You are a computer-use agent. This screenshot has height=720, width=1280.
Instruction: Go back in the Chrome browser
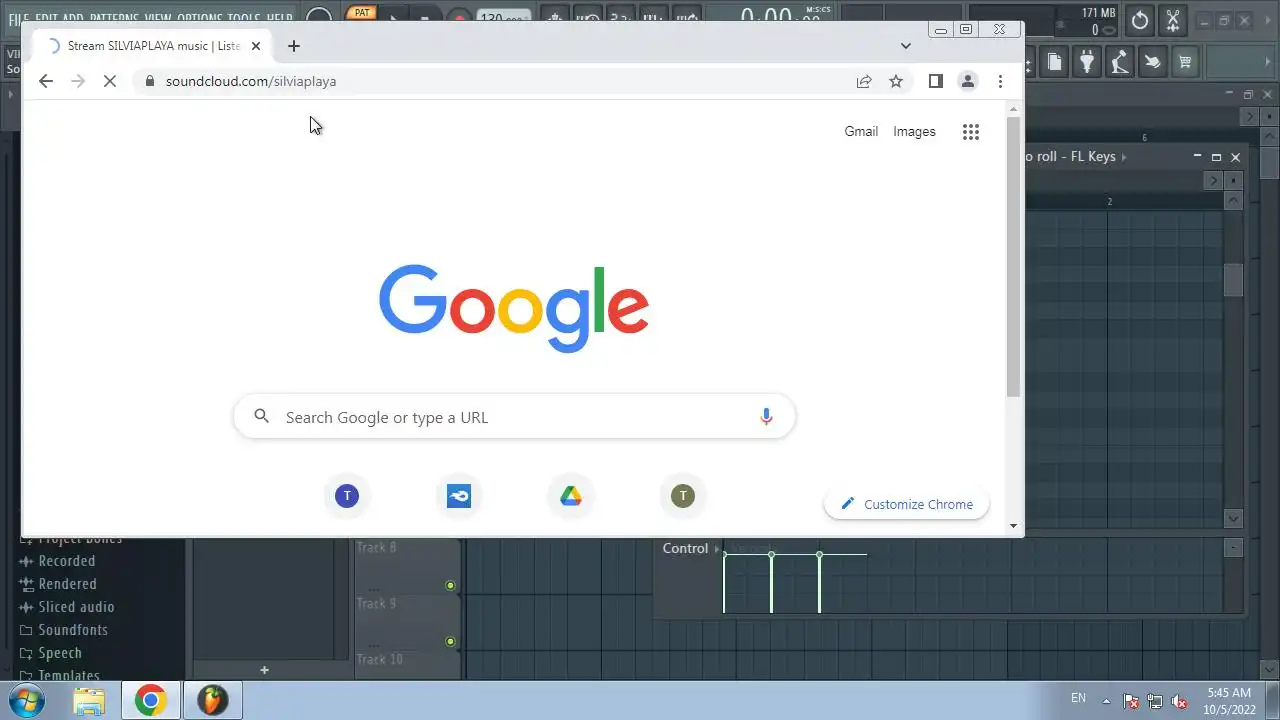click(46, 81)
